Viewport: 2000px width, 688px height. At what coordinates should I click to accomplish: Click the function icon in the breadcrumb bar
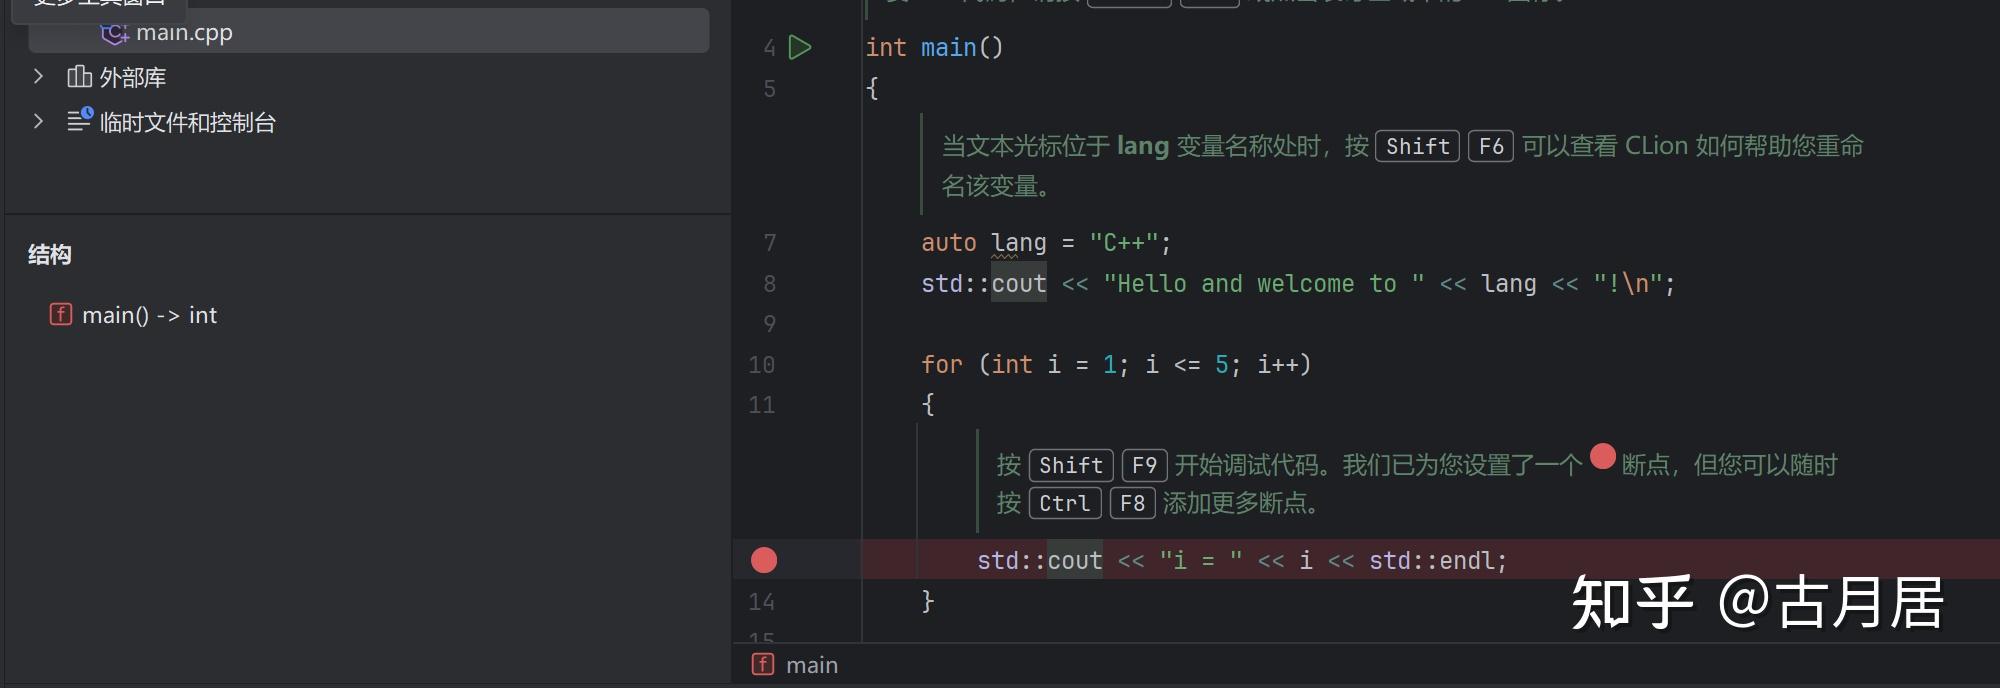tap(763, 664)
